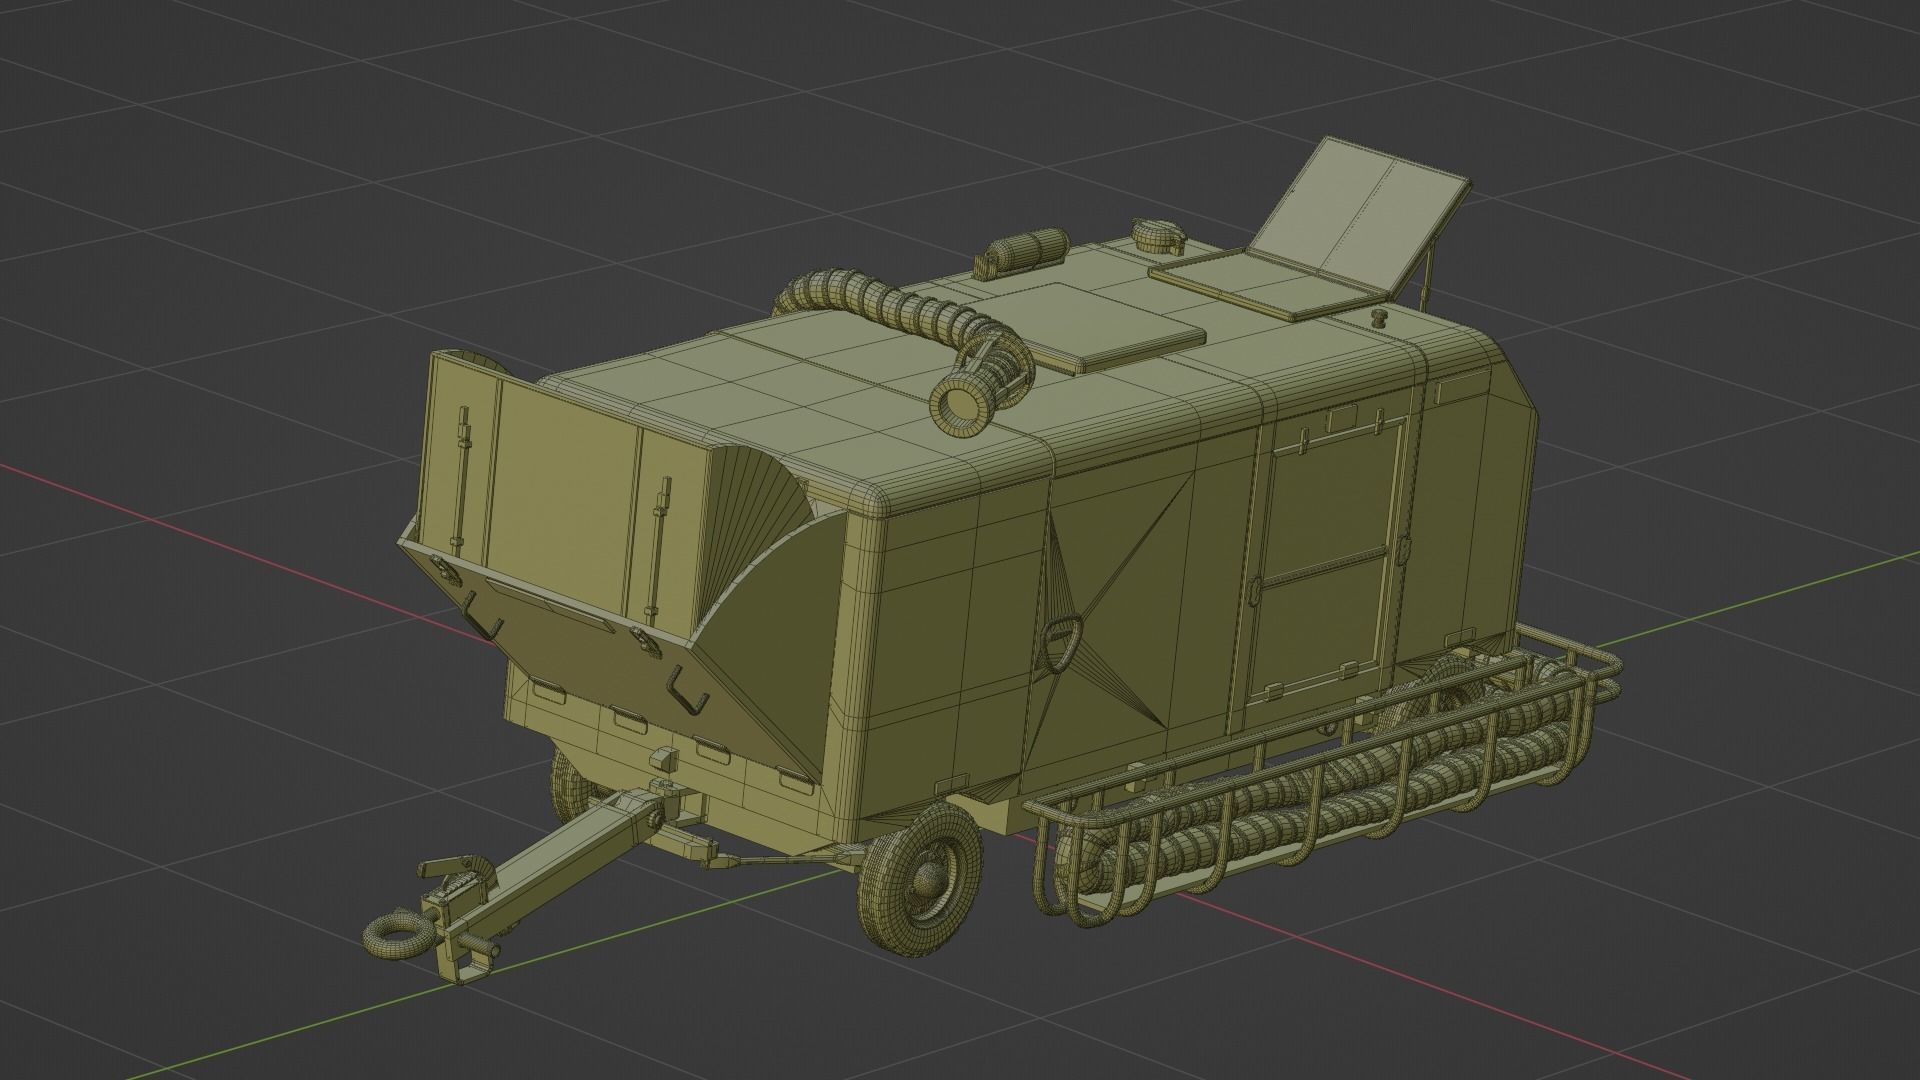Select the small knob near the roof rear edge
The width and height of the screenshot is (1920, 1080).
coord(1381,319)
